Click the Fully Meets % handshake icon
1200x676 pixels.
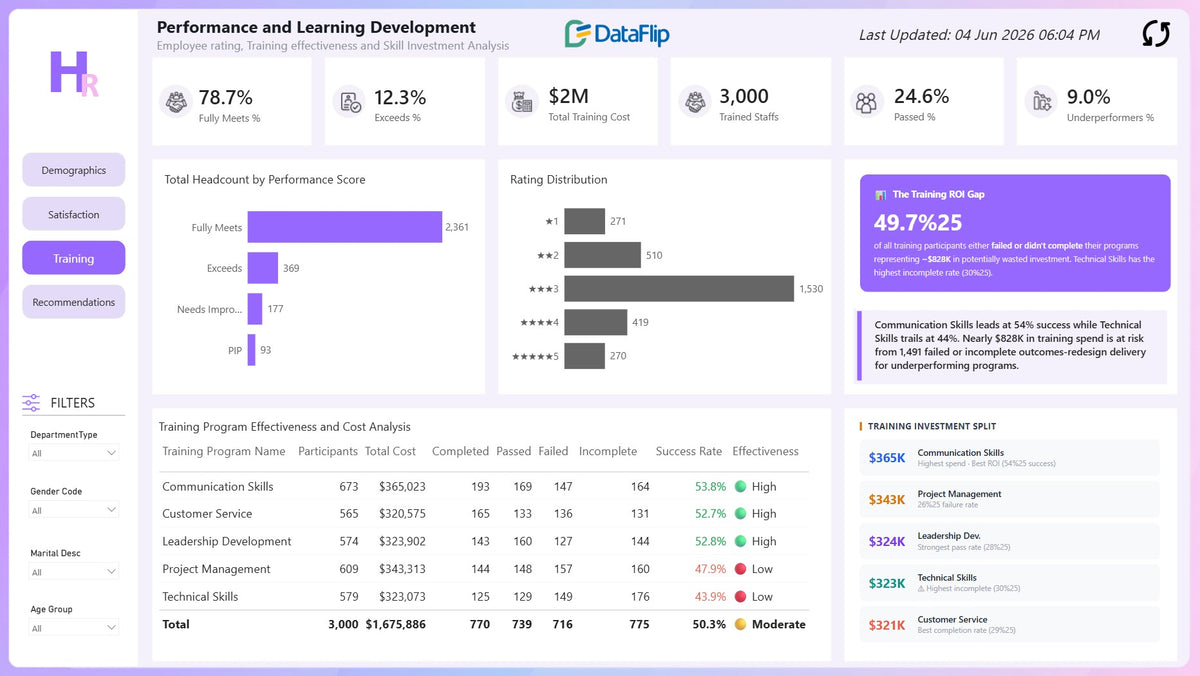tap(177, 102)
